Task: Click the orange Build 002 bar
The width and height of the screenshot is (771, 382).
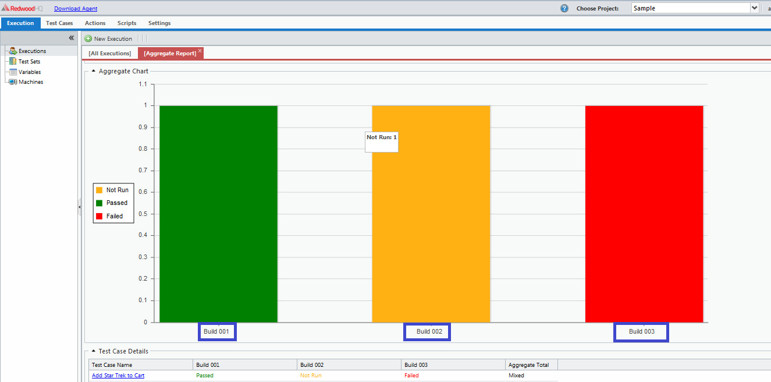Action: (x=431, y=214)
